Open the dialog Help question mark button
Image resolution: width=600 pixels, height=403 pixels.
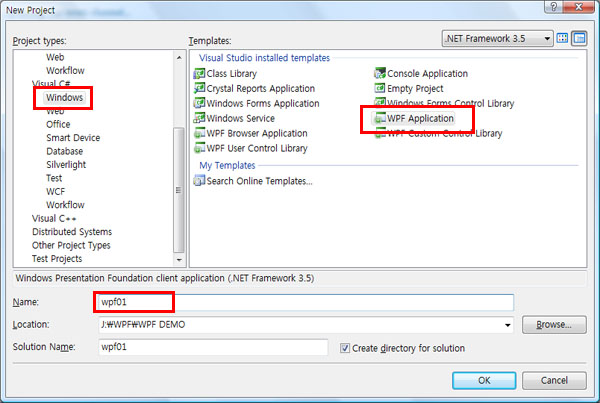click(553, 7)
